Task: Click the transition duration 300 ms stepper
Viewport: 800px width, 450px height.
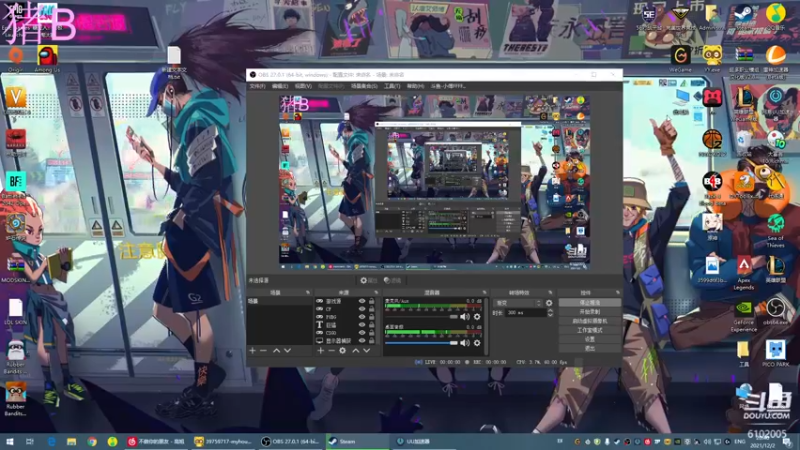Action: 550,313
